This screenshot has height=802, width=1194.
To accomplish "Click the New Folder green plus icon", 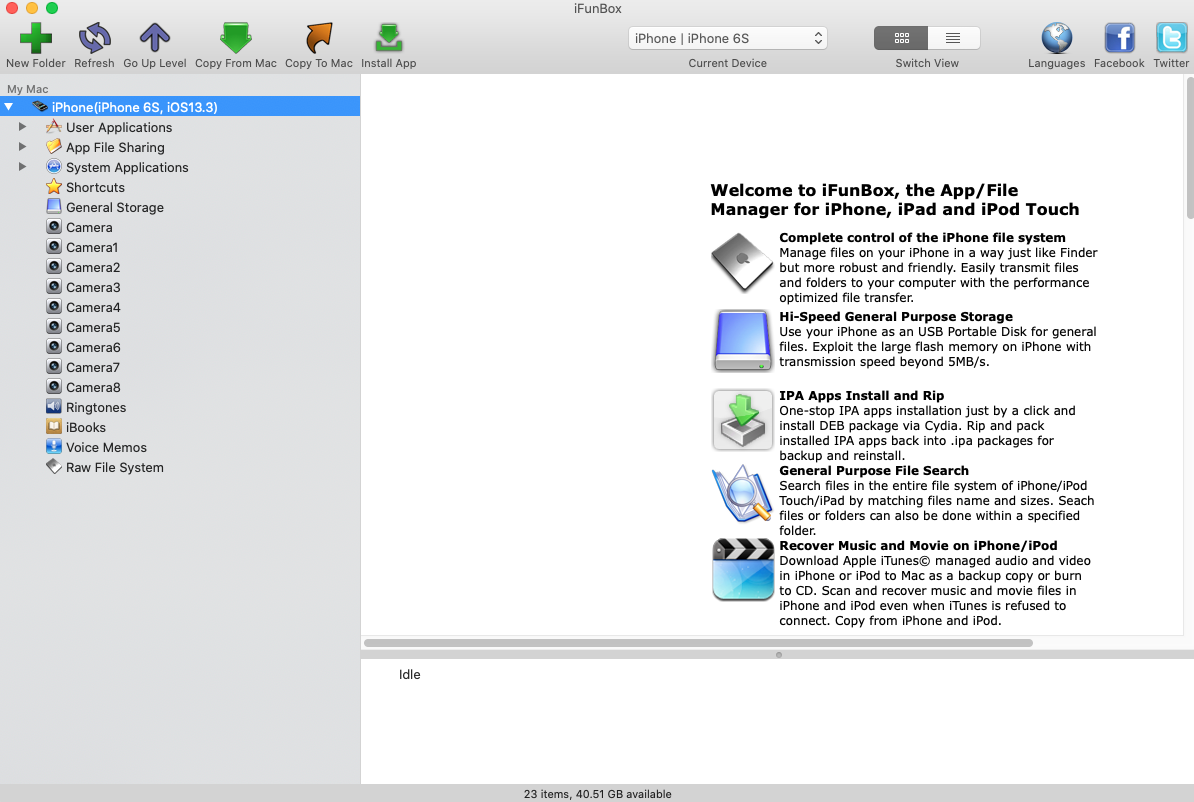I will coord(36,38).
